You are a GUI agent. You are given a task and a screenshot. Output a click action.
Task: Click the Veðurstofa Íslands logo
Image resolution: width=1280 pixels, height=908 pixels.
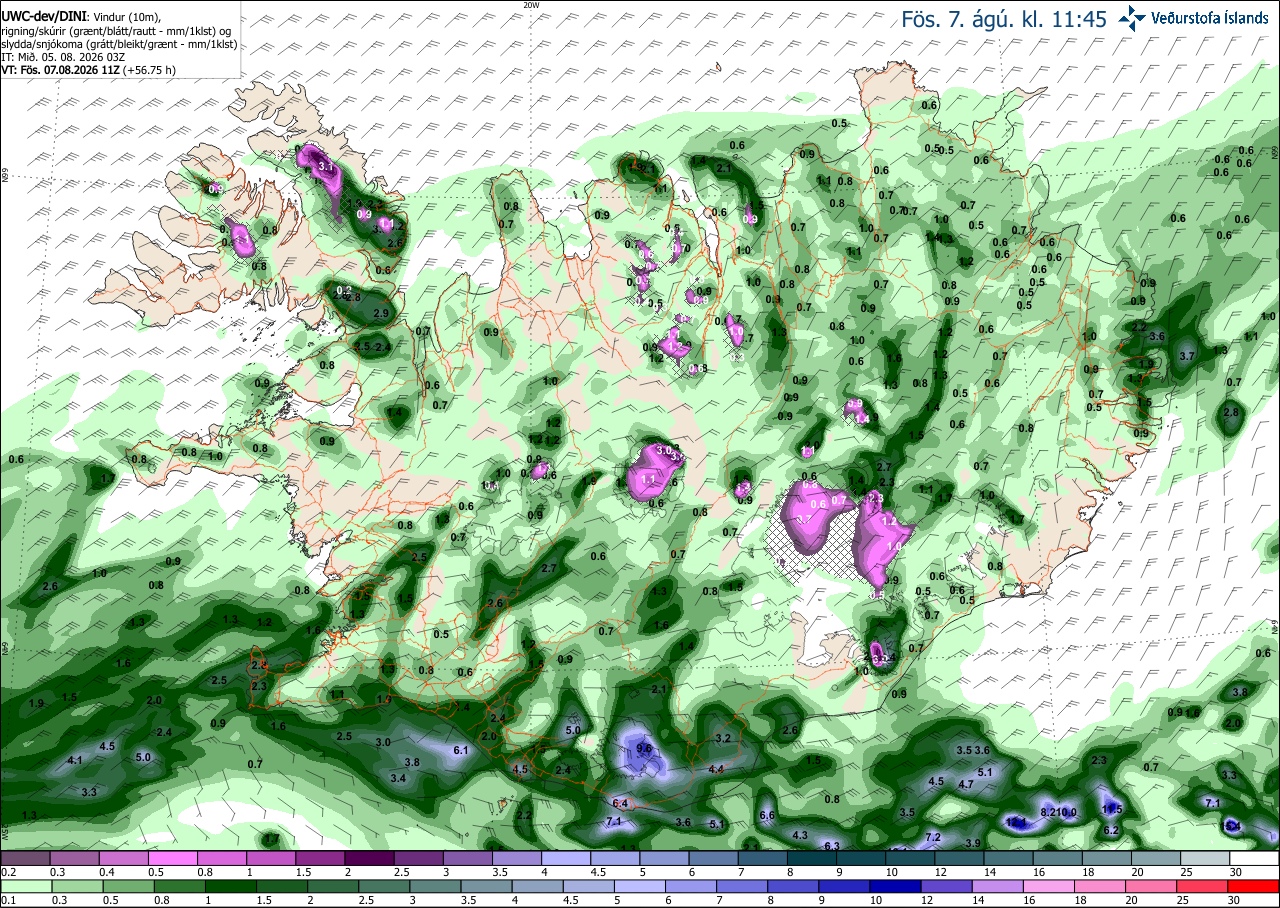tap(1193, 18)
